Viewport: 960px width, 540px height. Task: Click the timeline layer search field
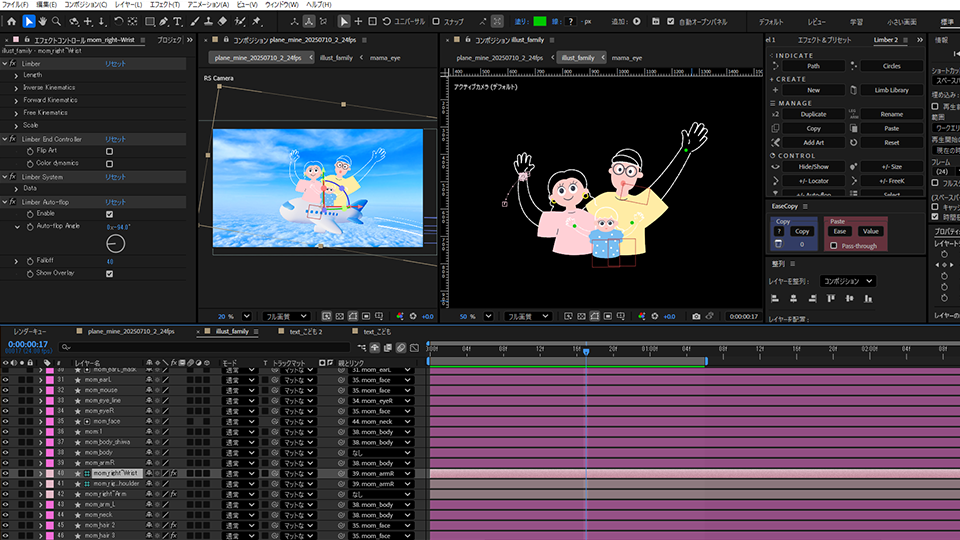coord(204,347)
